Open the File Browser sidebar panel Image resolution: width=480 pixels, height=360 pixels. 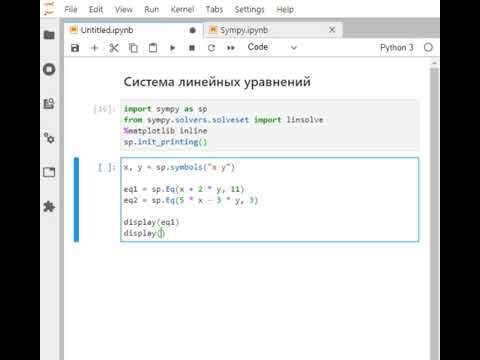49,35
